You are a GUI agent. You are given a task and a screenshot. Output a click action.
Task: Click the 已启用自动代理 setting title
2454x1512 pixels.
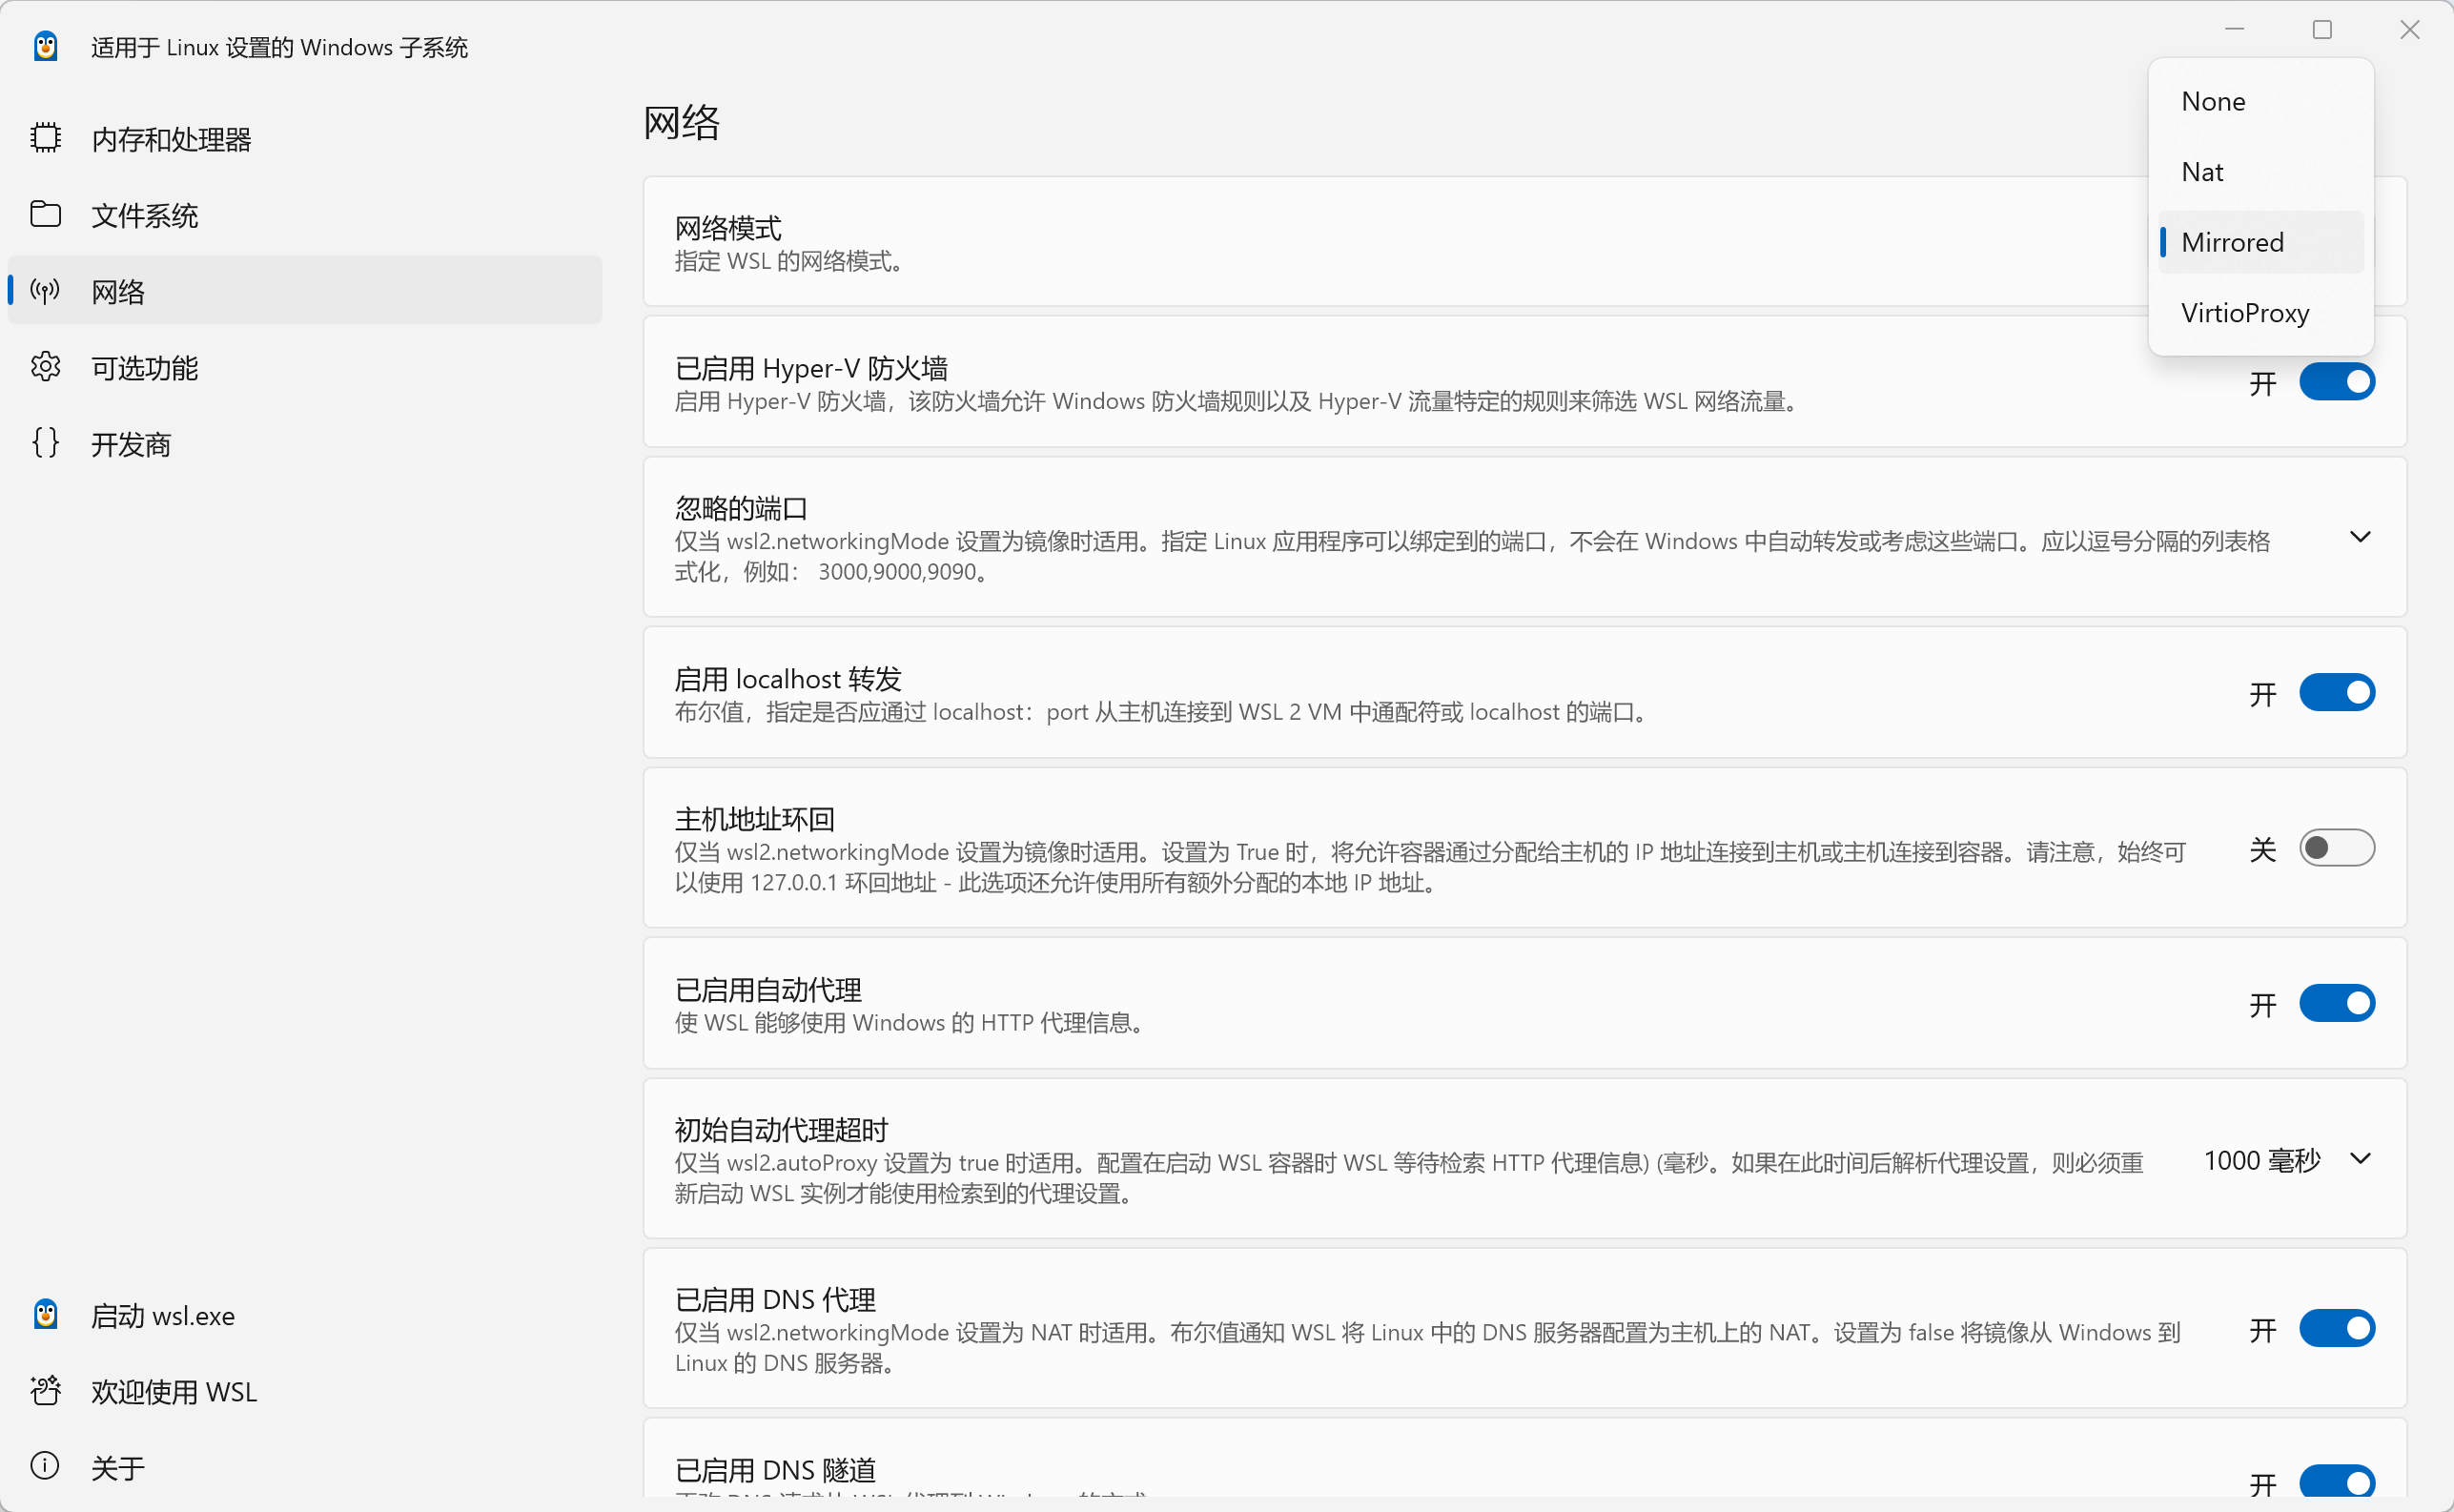point(768,990)
